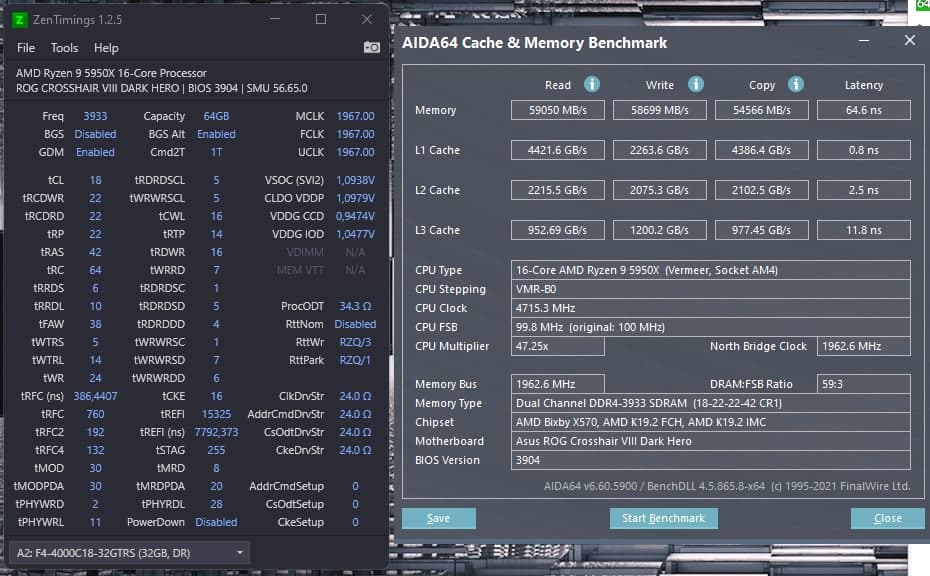Click the tSTAG value 255

[x=216, y=450]
